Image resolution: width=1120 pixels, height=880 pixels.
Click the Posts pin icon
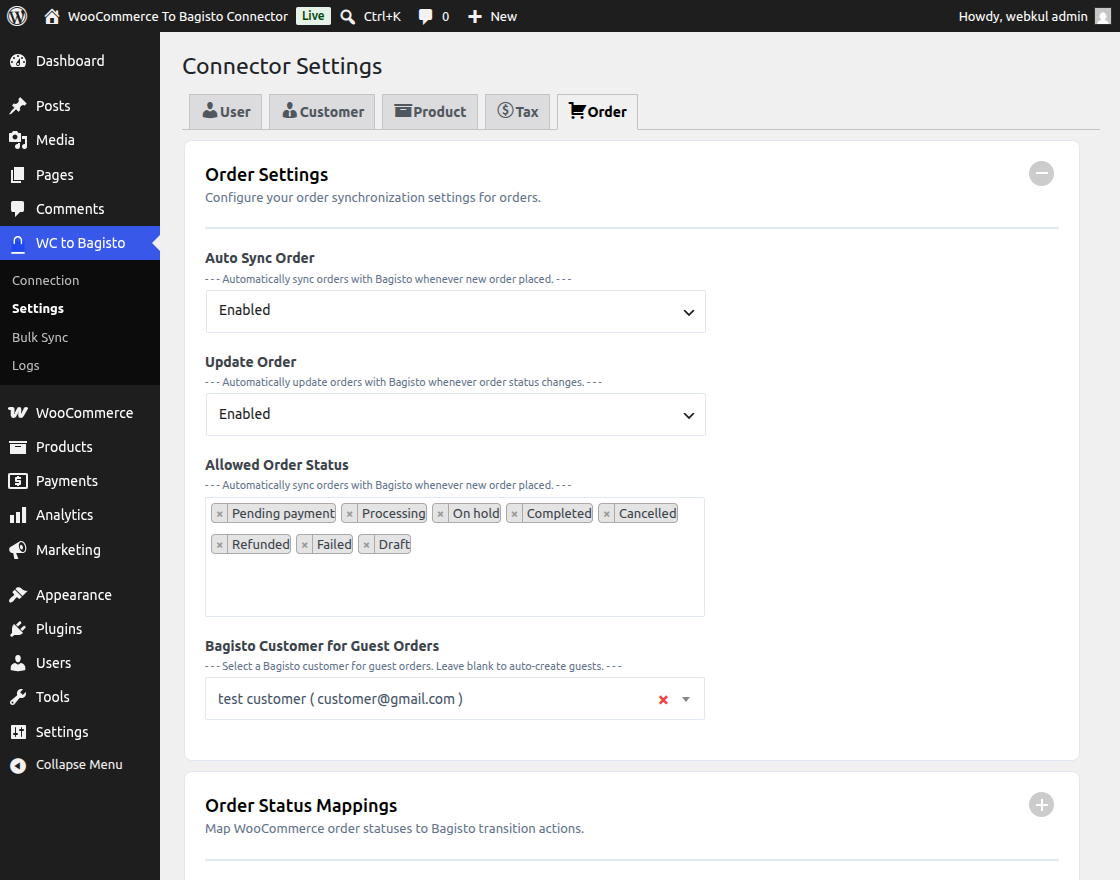(x=18, y=106)
